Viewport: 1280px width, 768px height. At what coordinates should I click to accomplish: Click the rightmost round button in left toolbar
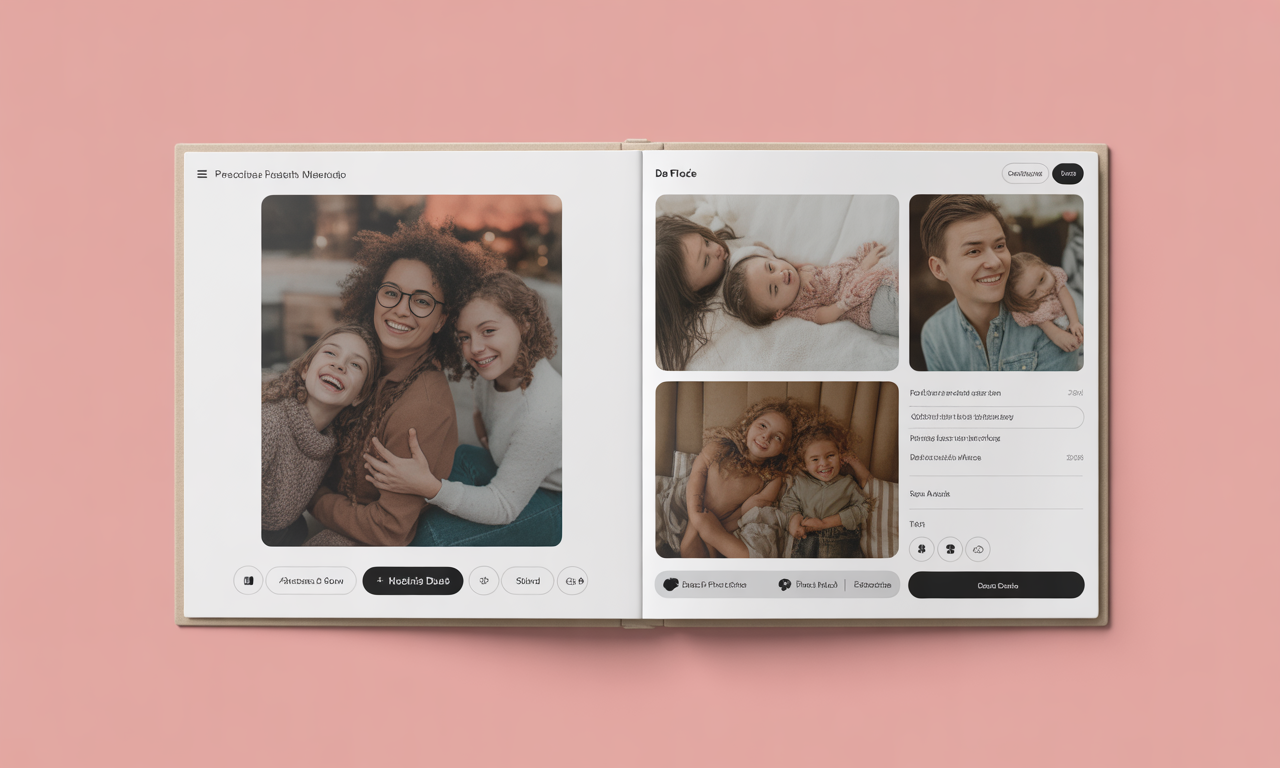[x=573, y=581]
